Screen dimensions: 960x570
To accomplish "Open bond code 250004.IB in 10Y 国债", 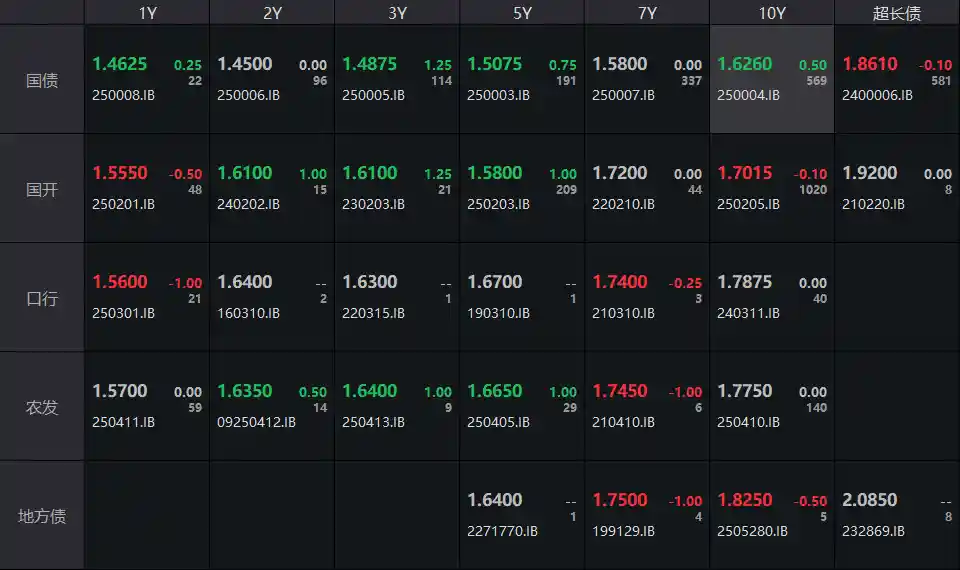I will click(748, 95).
